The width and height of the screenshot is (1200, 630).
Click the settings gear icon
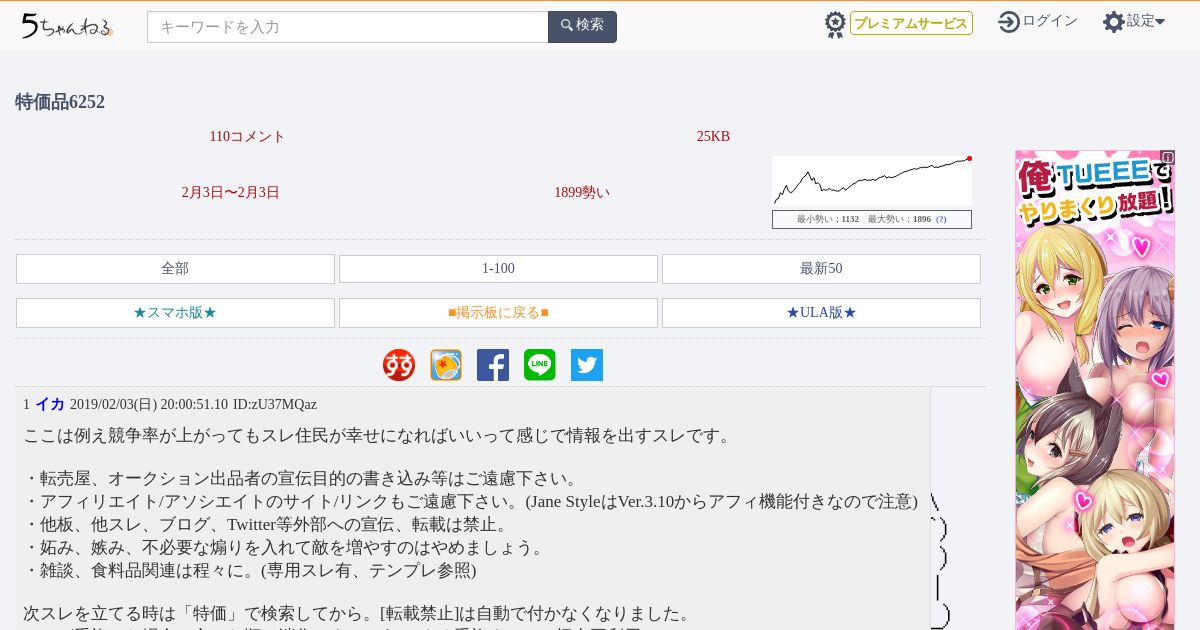click(1113, 22)
